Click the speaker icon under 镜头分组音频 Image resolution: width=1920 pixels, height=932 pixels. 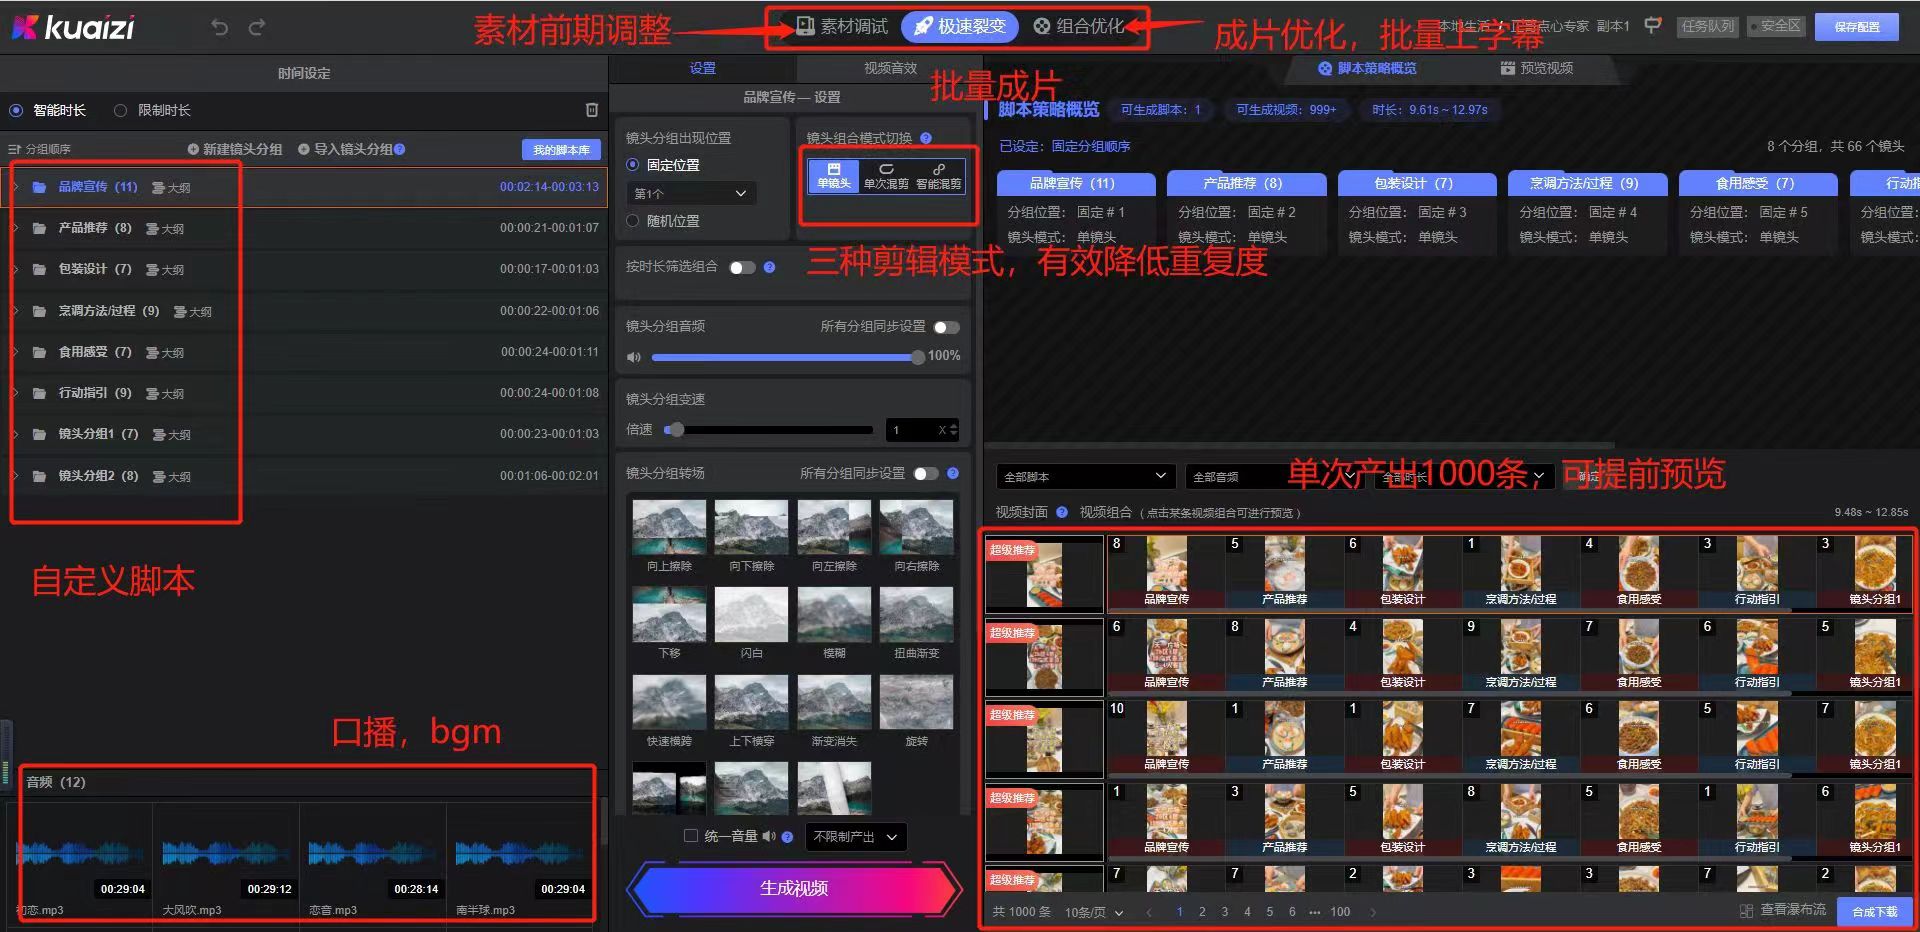634,357
